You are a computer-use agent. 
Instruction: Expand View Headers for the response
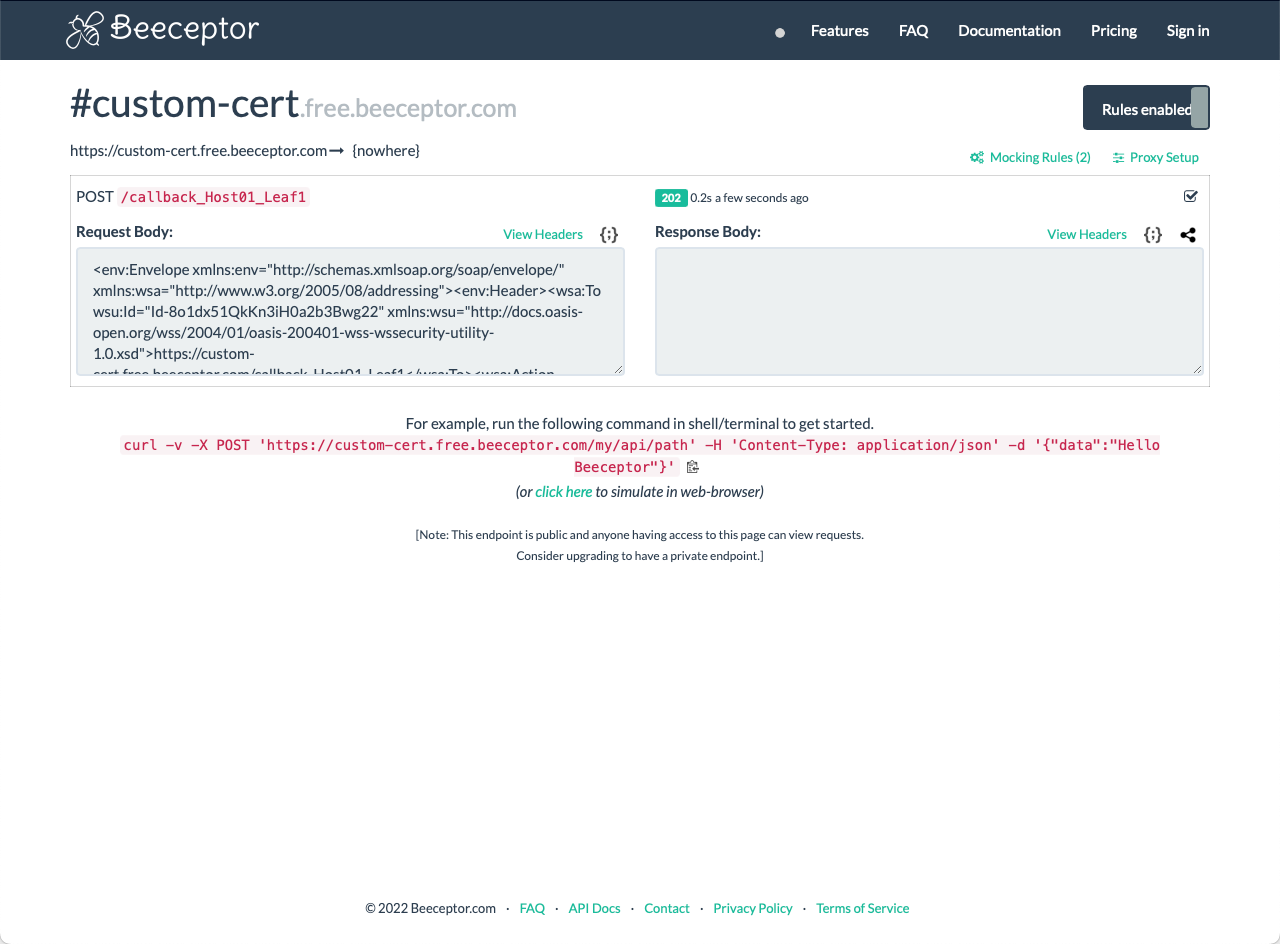pos(1087,234)
